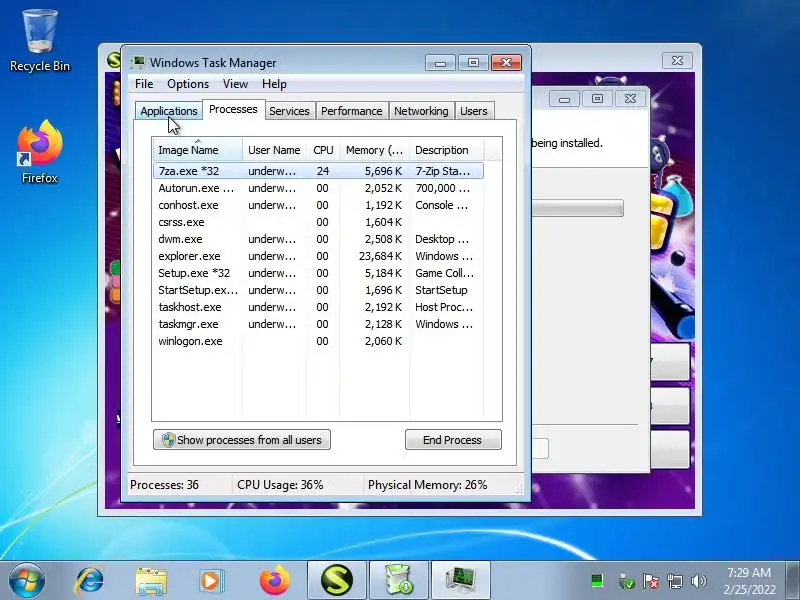Open Windows Explorer folder in taskbar

tap(151, 581)
